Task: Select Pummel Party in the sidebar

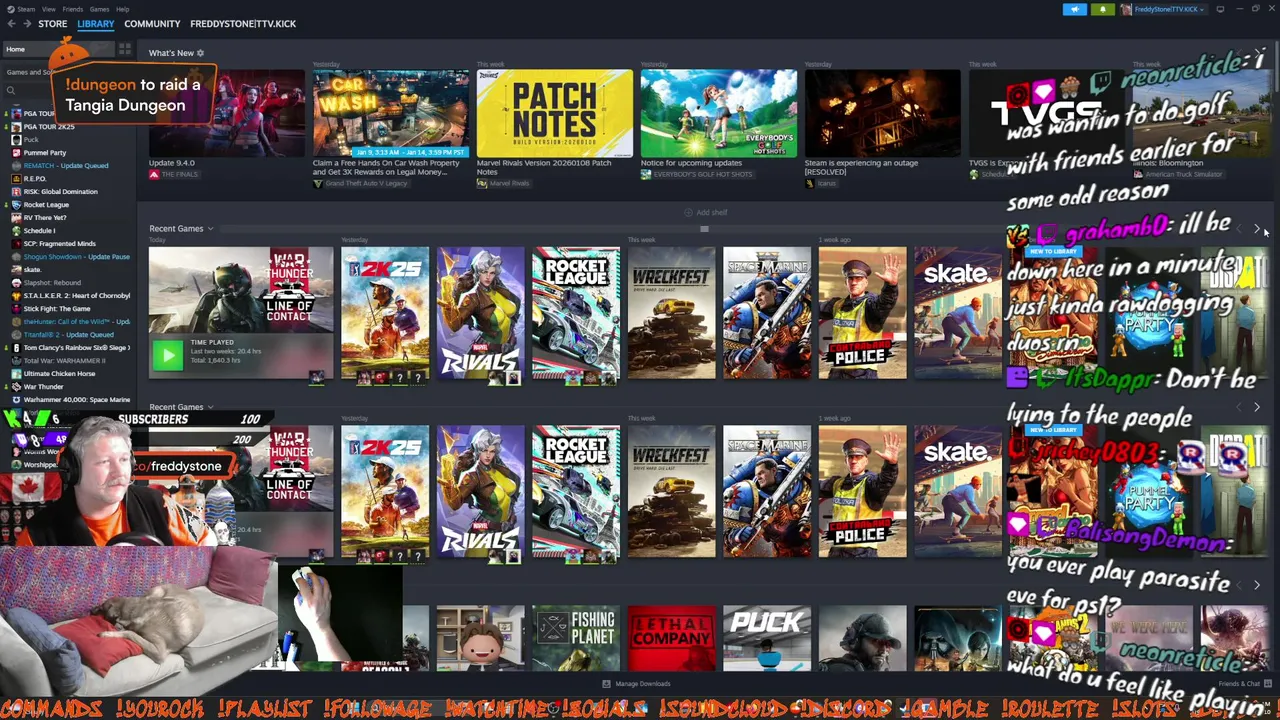Action: click(x=44, y=152)
